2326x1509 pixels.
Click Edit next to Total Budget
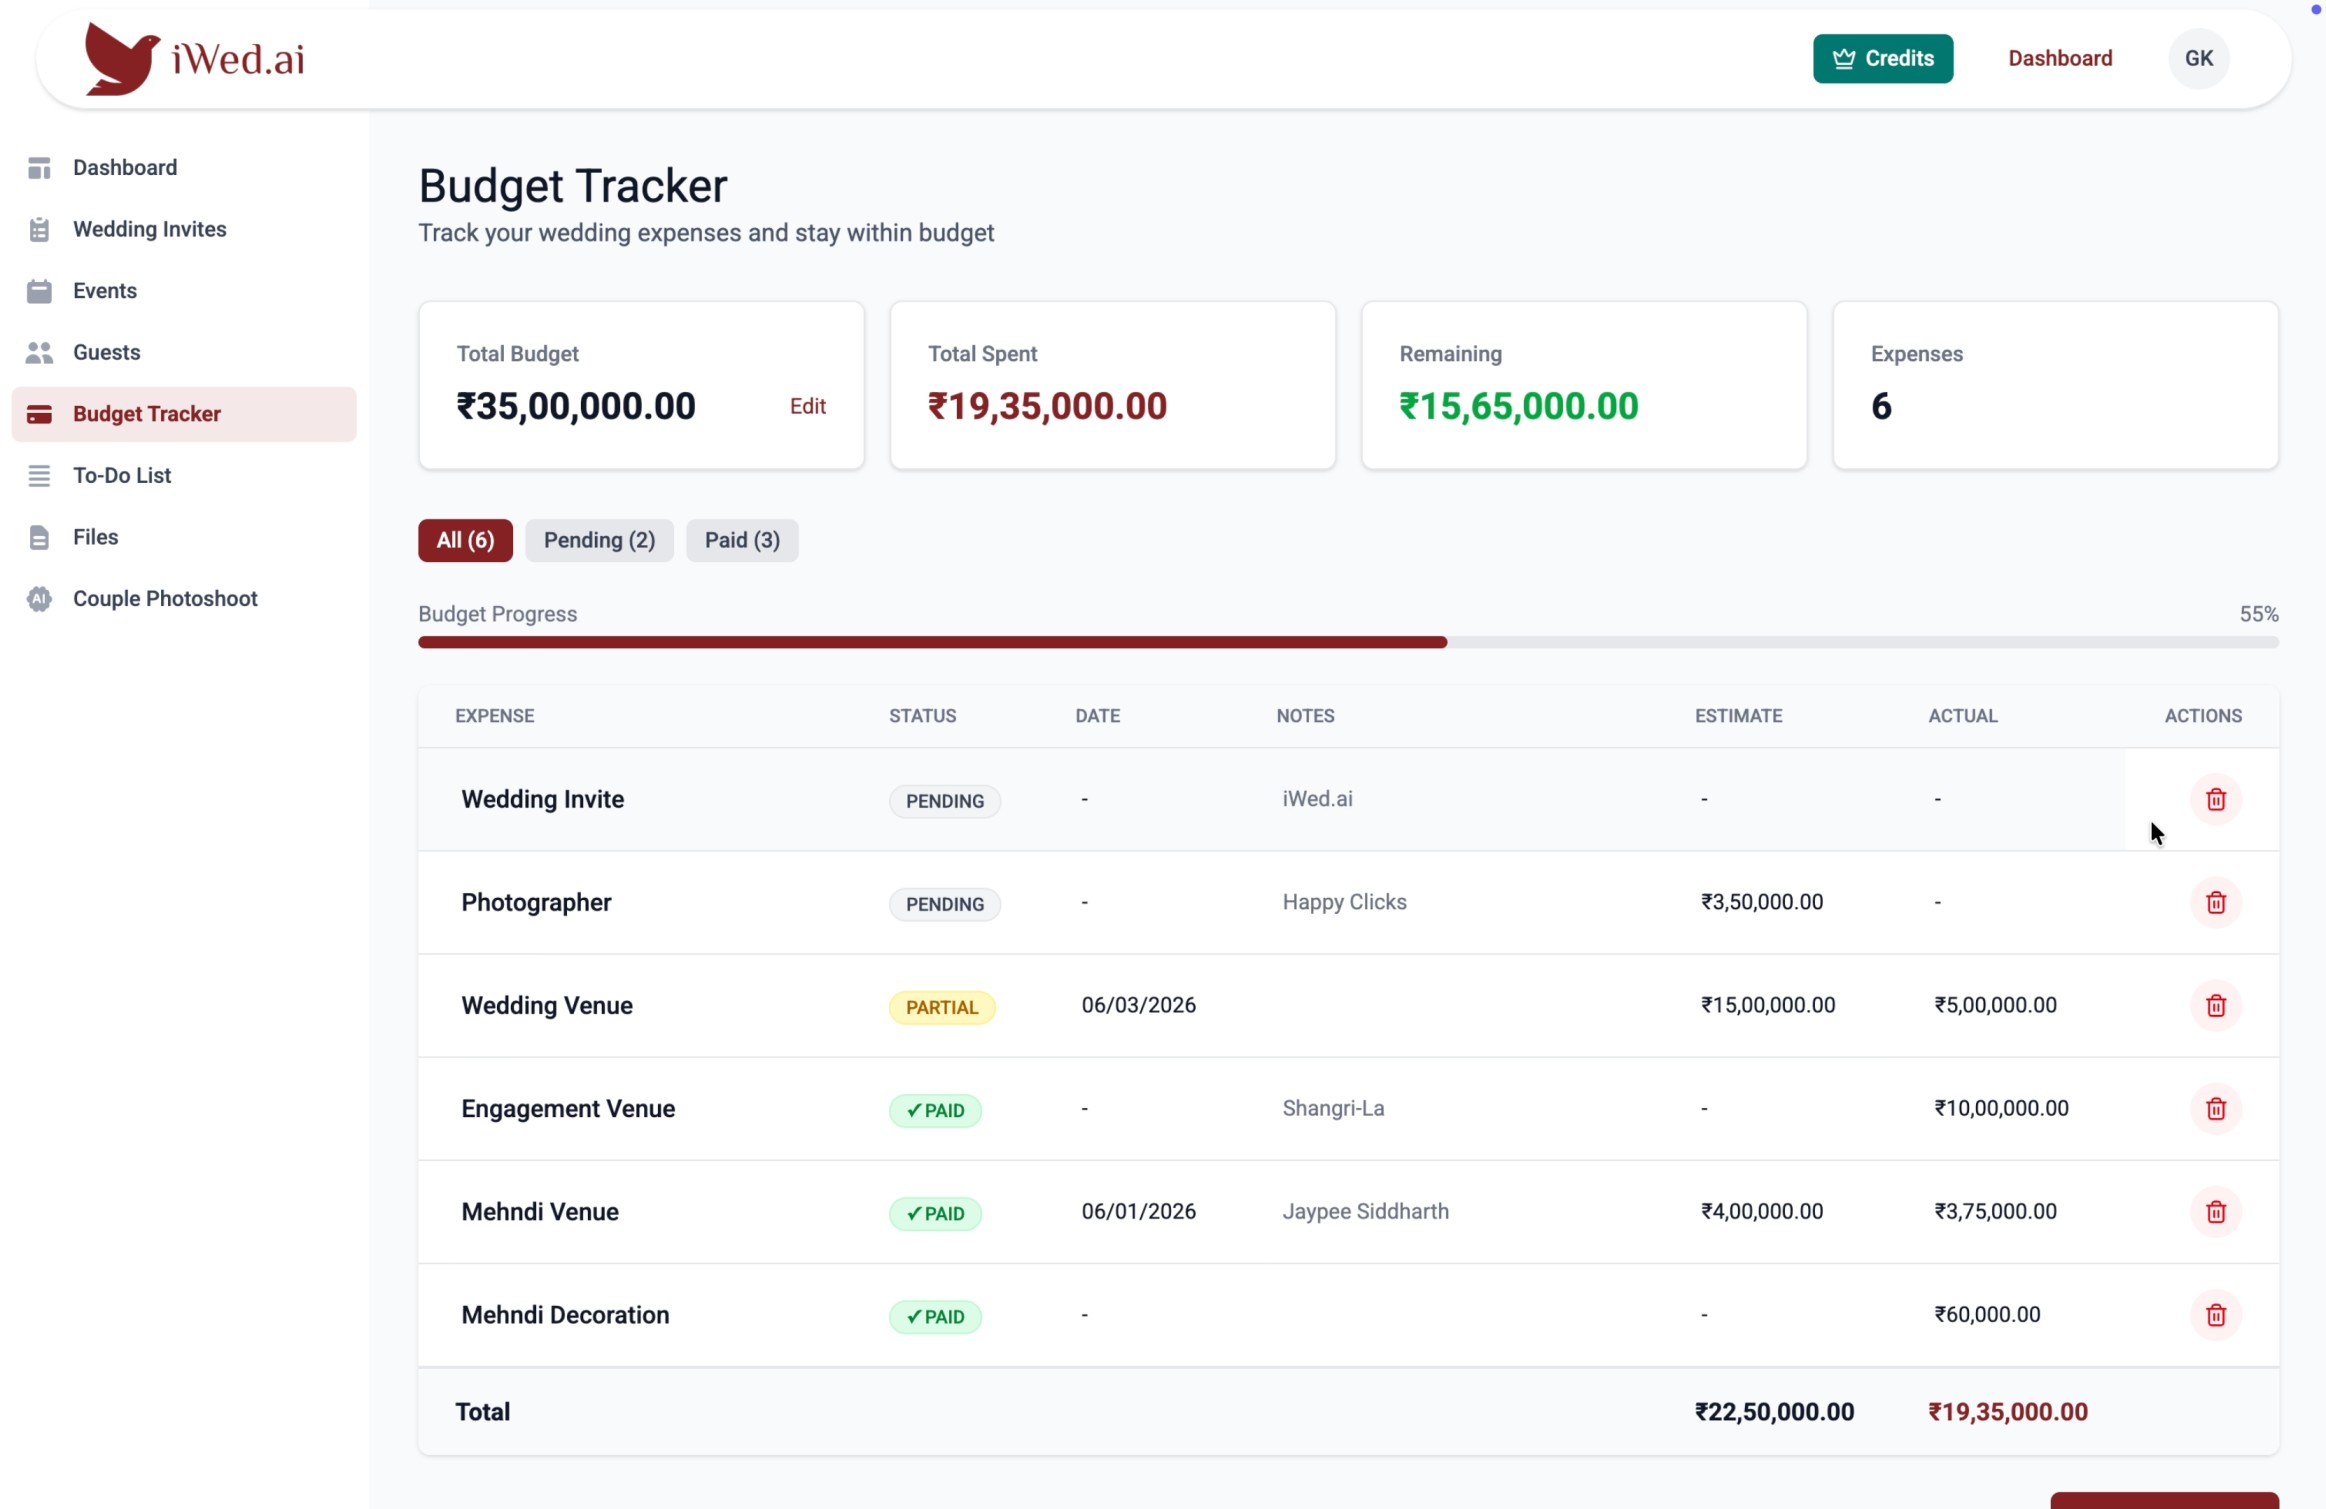807,406
